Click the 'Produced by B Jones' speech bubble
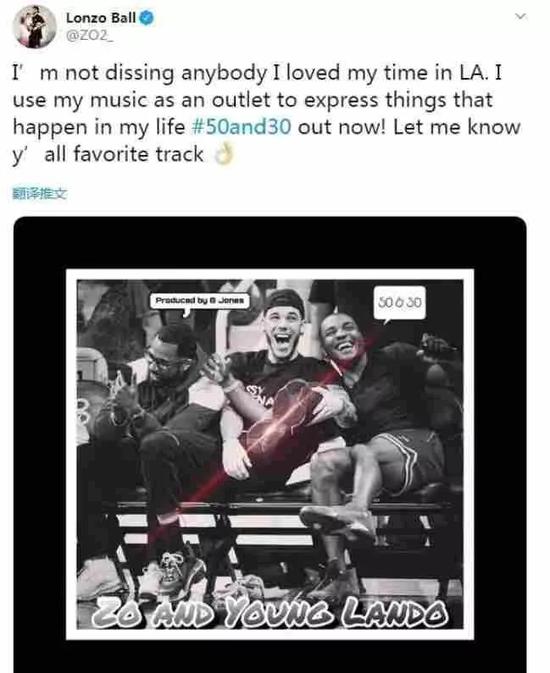550x673 pixels. pyautogui.click(x=200, y=301)
